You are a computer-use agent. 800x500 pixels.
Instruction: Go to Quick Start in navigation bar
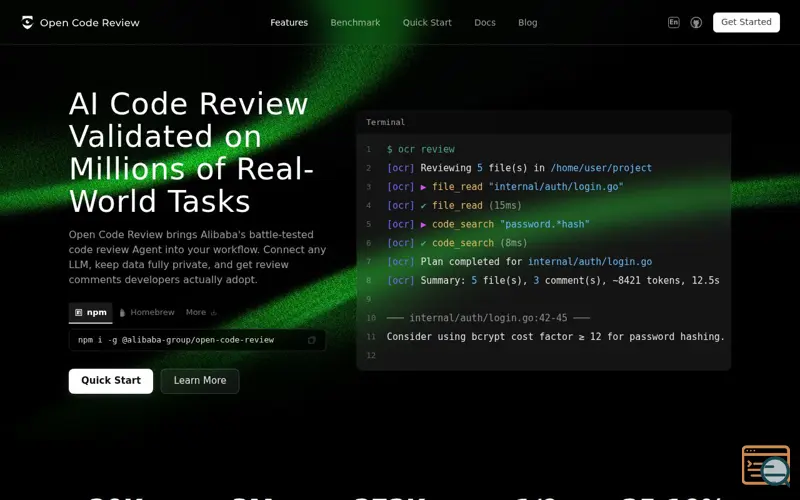coord(427,22)
